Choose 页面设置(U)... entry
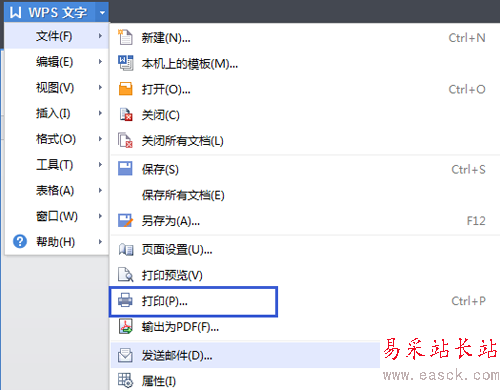This screenshot has height=390, width=500. point(305,249)
